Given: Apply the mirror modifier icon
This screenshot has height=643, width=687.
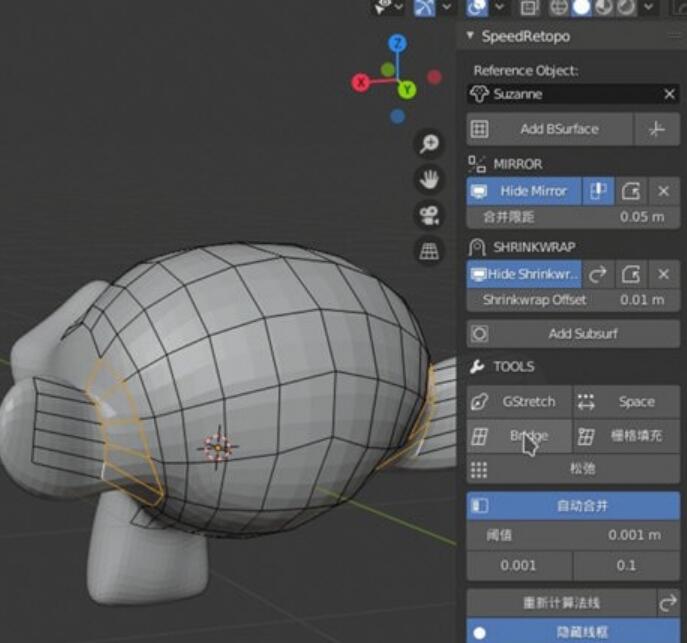Looking at the screenshot, I should pyautogui.click(x=631, y=191).
